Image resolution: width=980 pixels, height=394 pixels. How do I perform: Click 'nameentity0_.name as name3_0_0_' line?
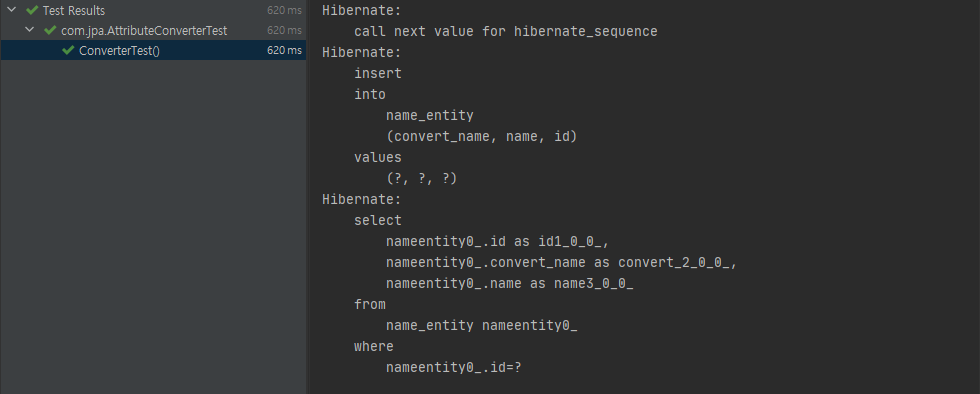coord(509,283)
